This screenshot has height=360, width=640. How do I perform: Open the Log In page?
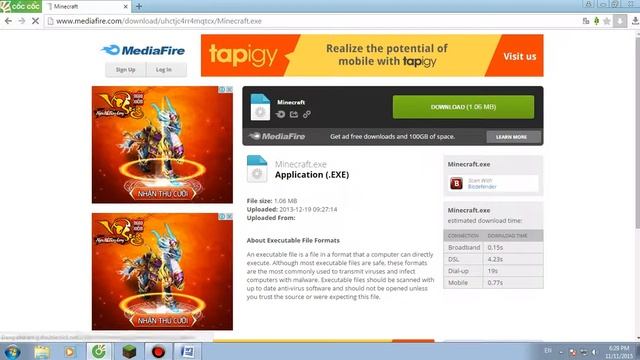[x=164, y=70]
